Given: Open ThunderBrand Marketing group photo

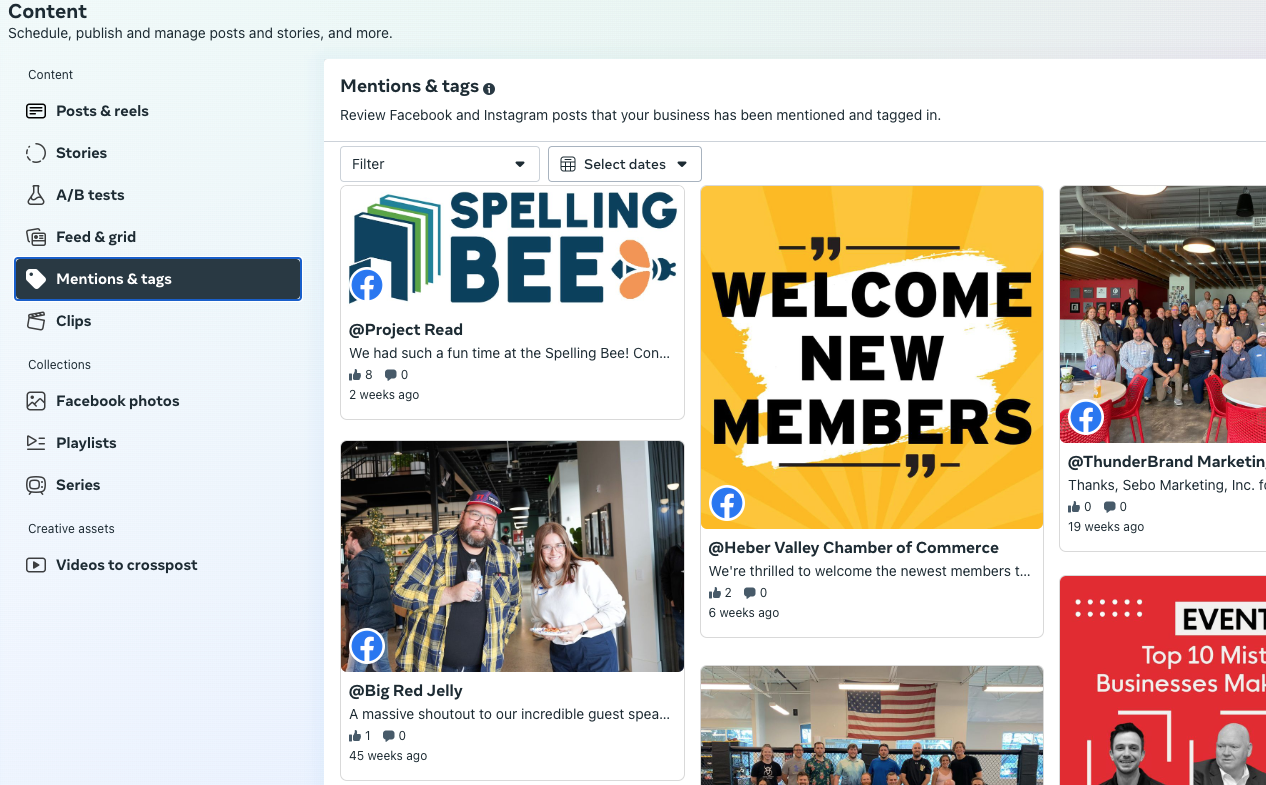Looking at the screenshot, I should point(1163,314).
